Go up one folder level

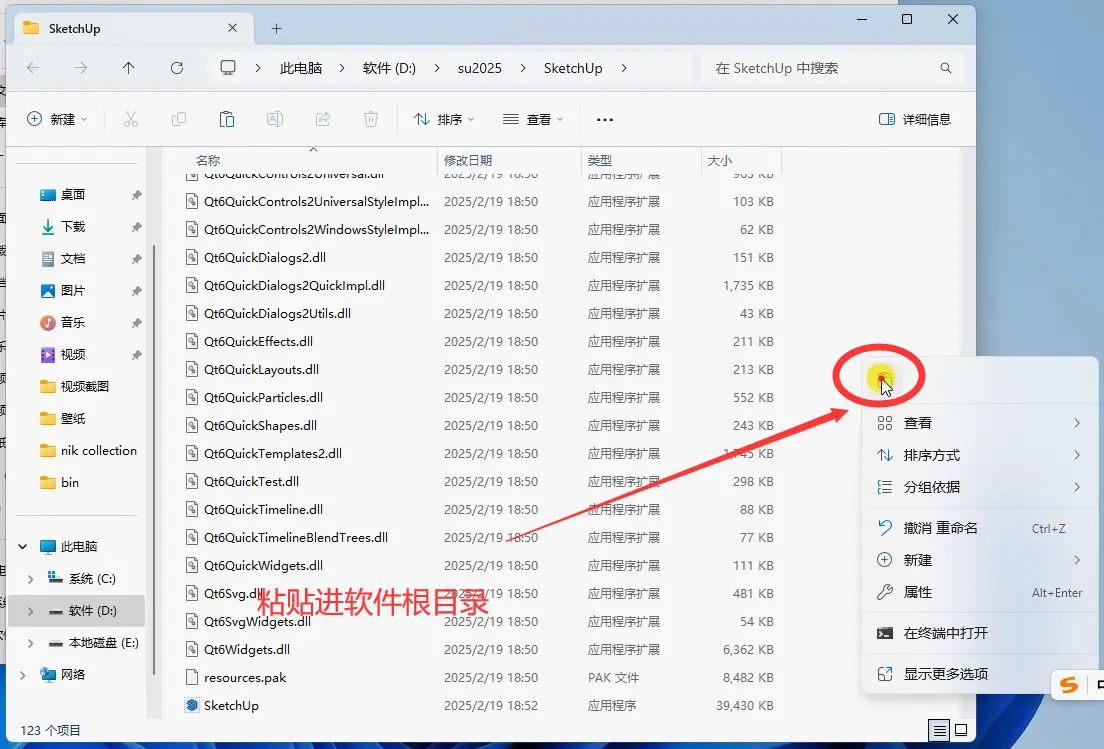pyautogui.click(x=128, y=68)
